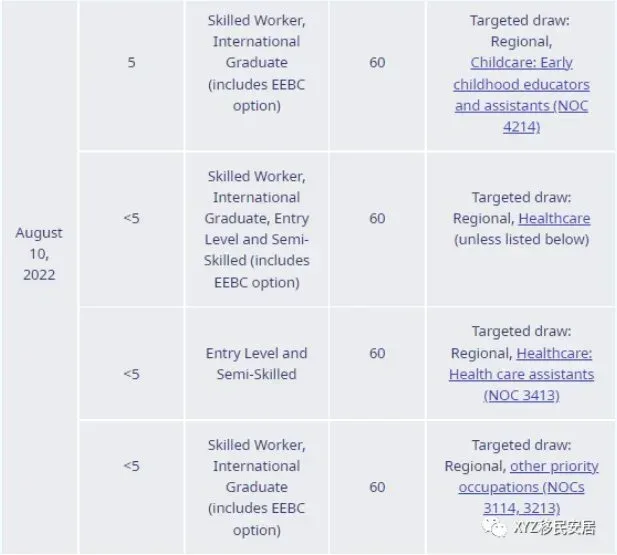Open the Healthcare link in second row
This screenshot has width=617, height=555.
[x=554, y=218]
